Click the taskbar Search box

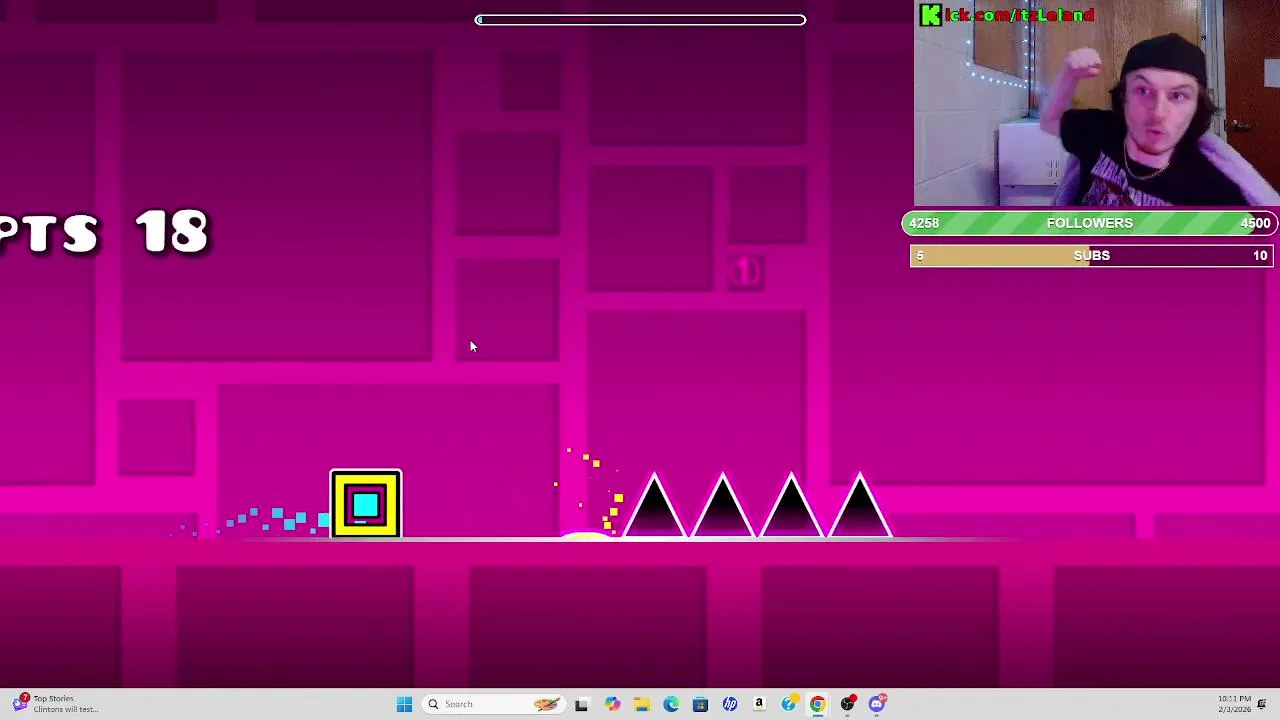[494, 704]
